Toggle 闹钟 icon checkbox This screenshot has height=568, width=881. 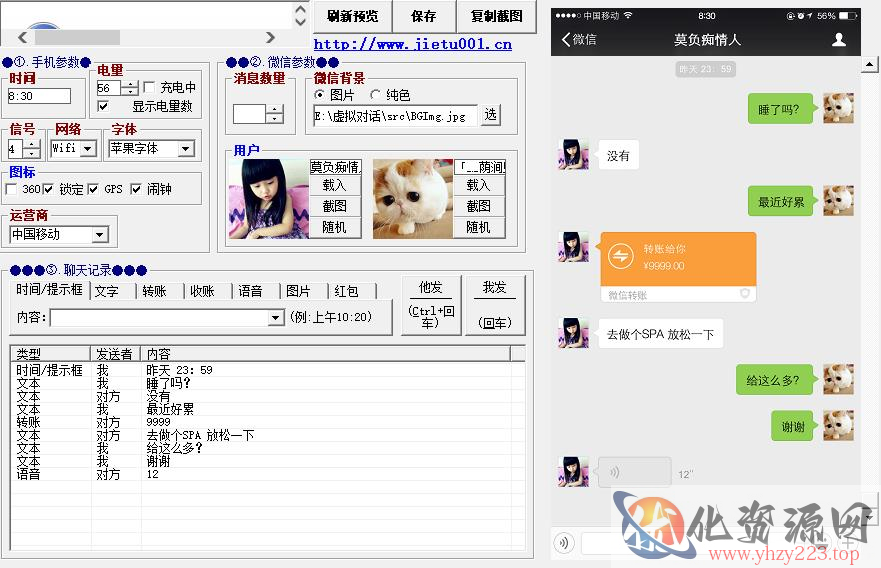coord(135,189)
